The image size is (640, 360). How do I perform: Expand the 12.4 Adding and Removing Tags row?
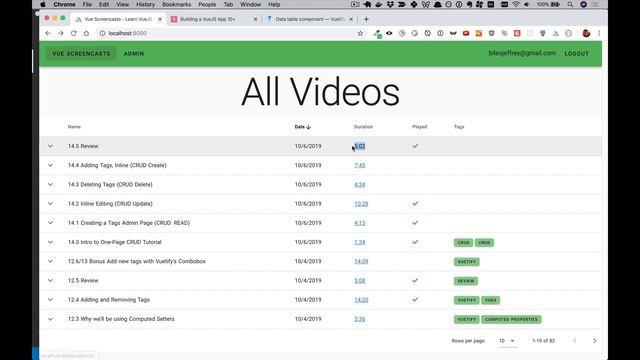click(50, 300)
